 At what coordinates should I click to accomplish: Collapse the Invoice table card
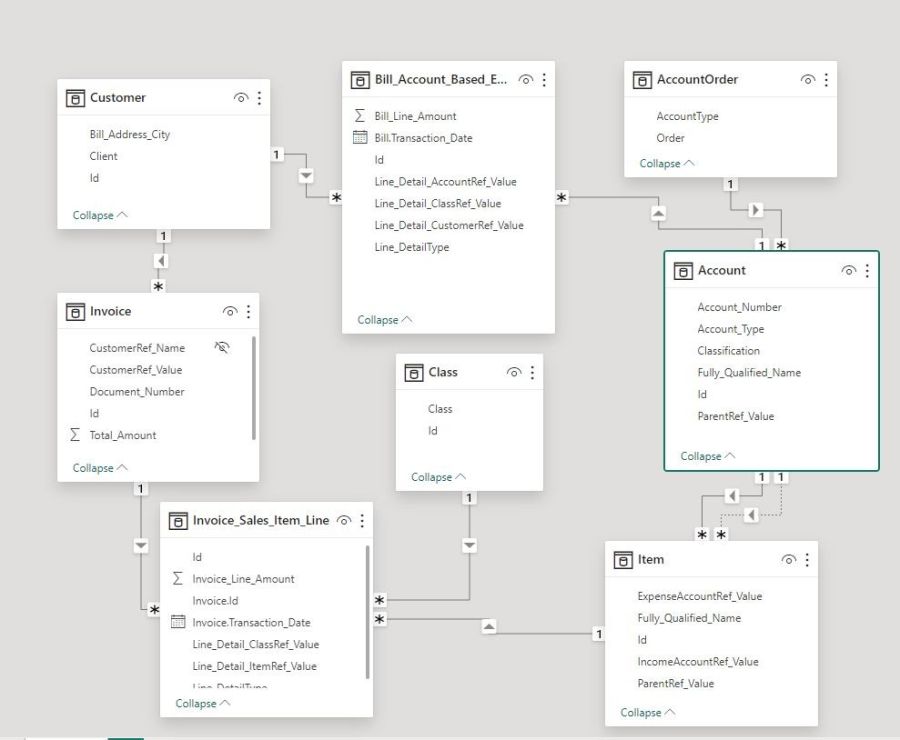tap(100, 468)
